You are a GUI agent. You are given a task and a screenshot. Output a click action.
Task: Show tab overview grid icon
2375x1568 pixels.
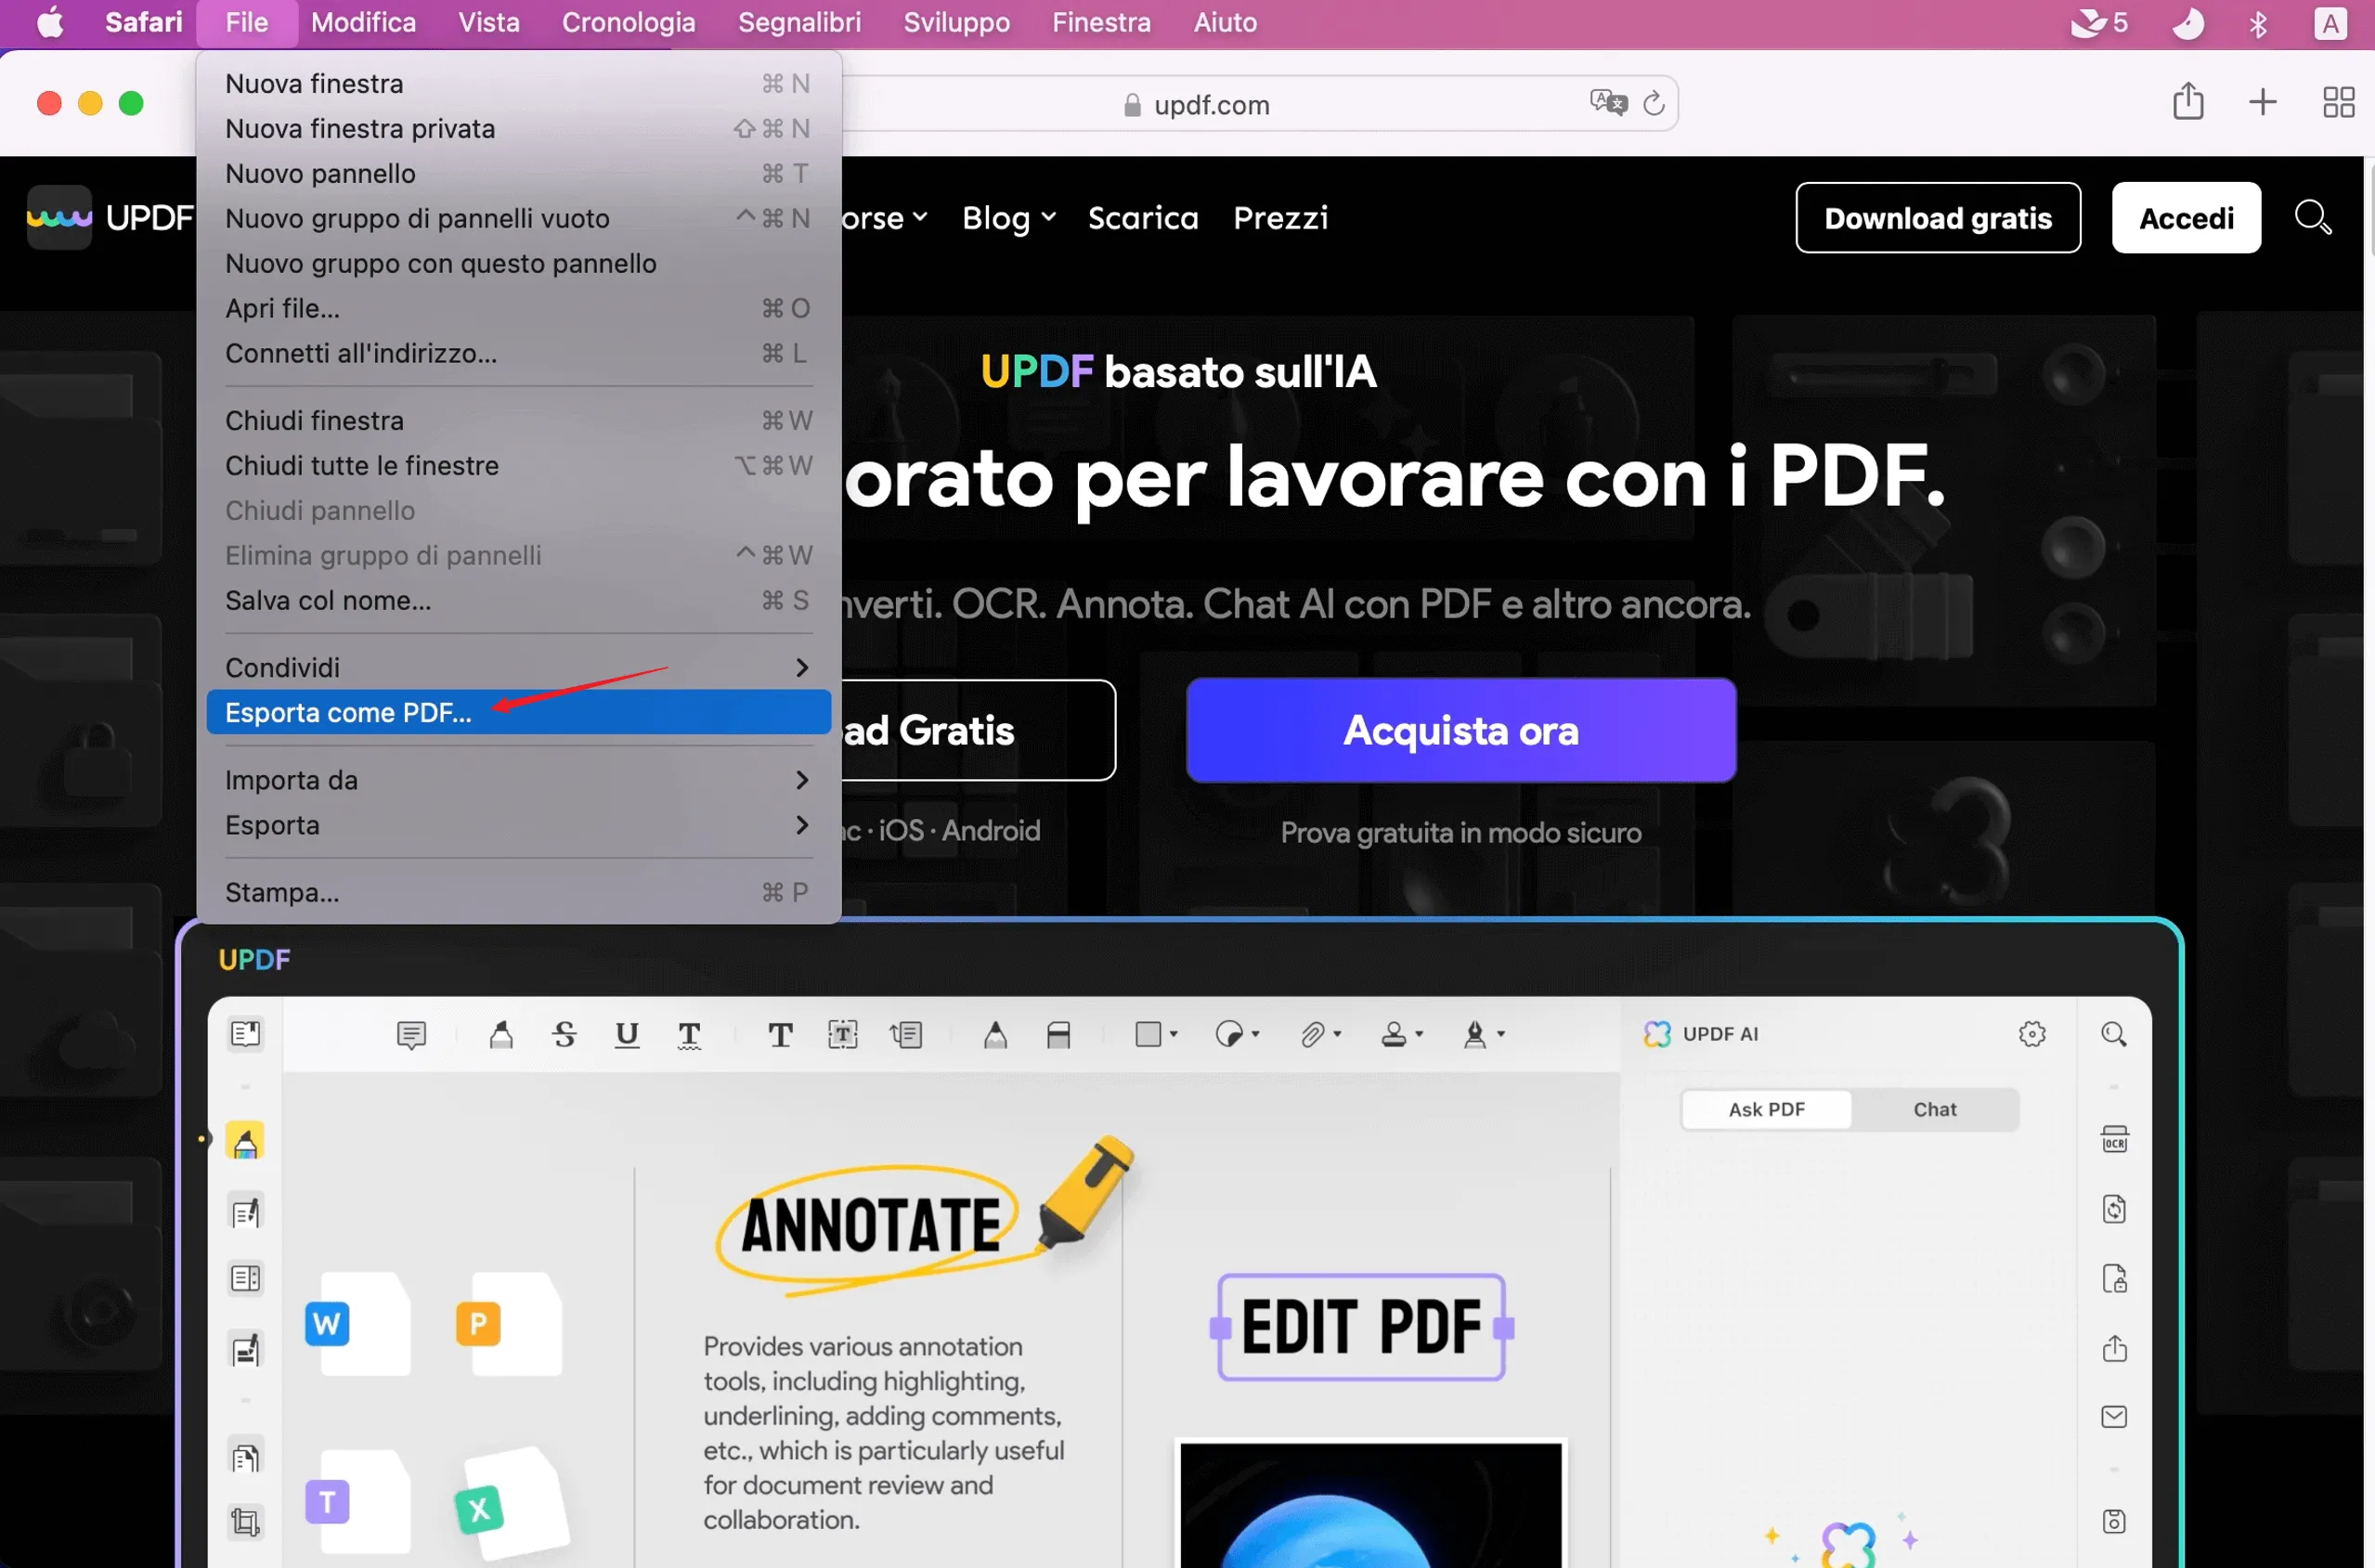tap(2338, 102)
